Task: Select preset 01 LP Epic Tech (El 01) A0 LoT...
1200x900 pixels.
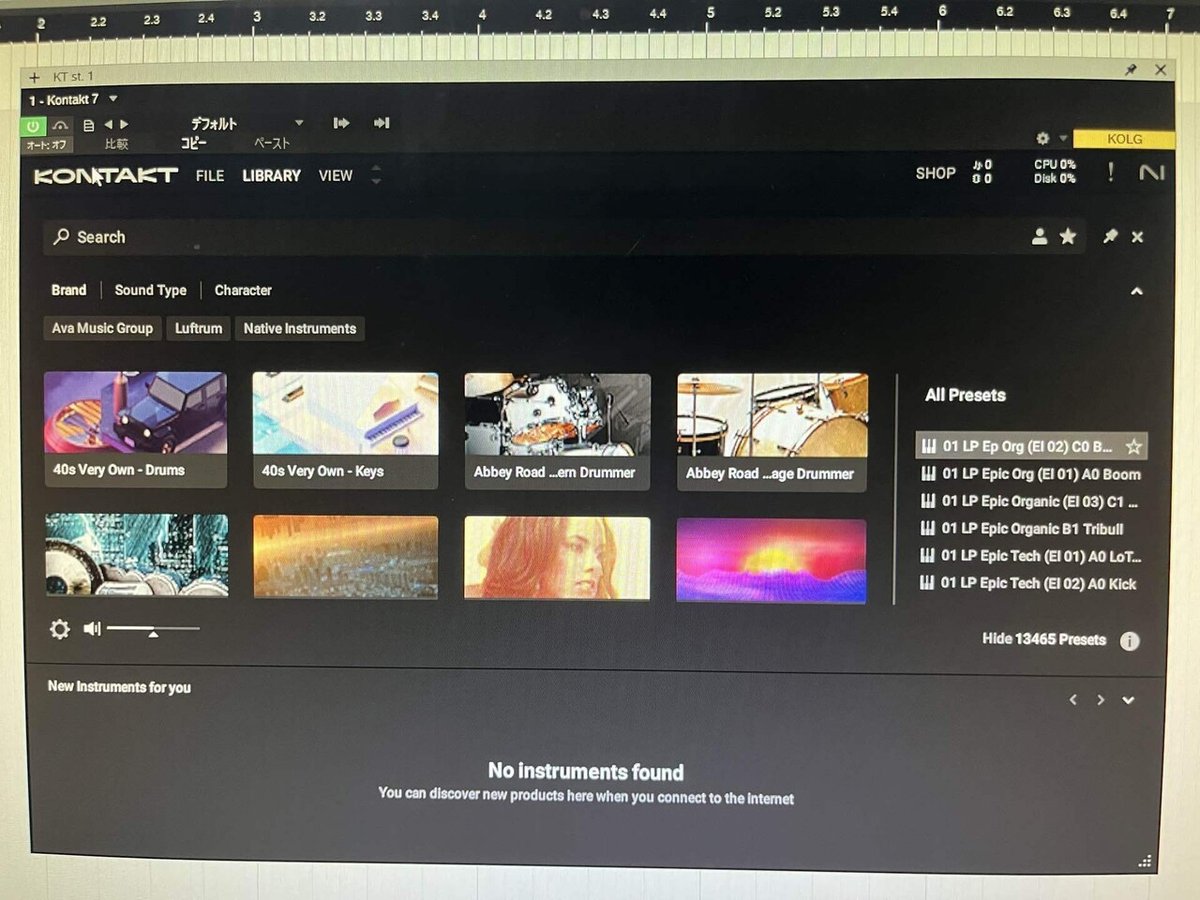Action: click(1031, 556)
